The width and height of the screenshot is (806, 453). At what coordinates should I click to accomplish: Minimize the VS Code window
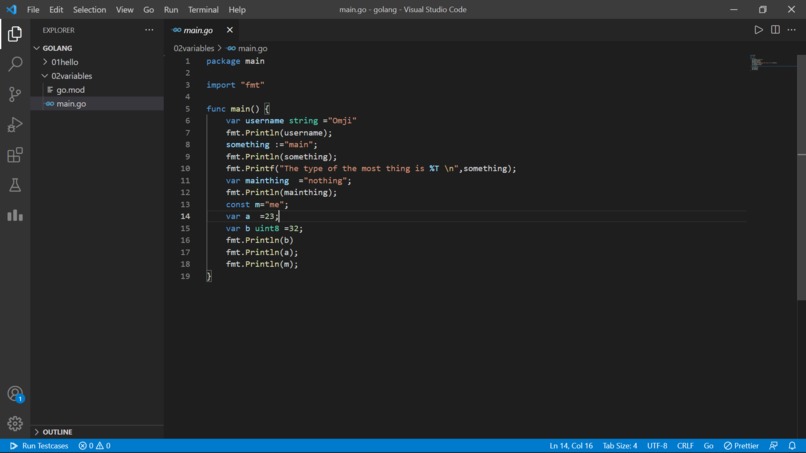[x=734, y=9]
